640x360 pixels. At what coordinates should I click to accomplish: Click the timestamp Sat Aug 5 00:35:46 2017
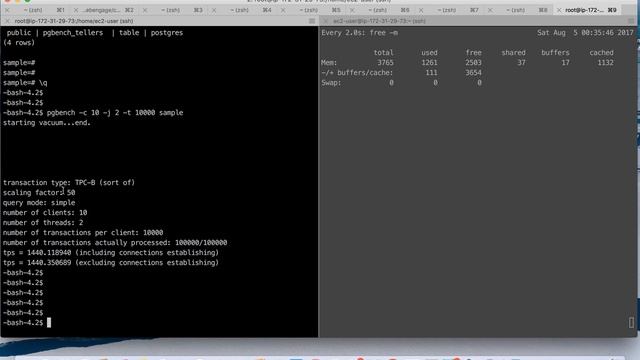tap(585, 33)
